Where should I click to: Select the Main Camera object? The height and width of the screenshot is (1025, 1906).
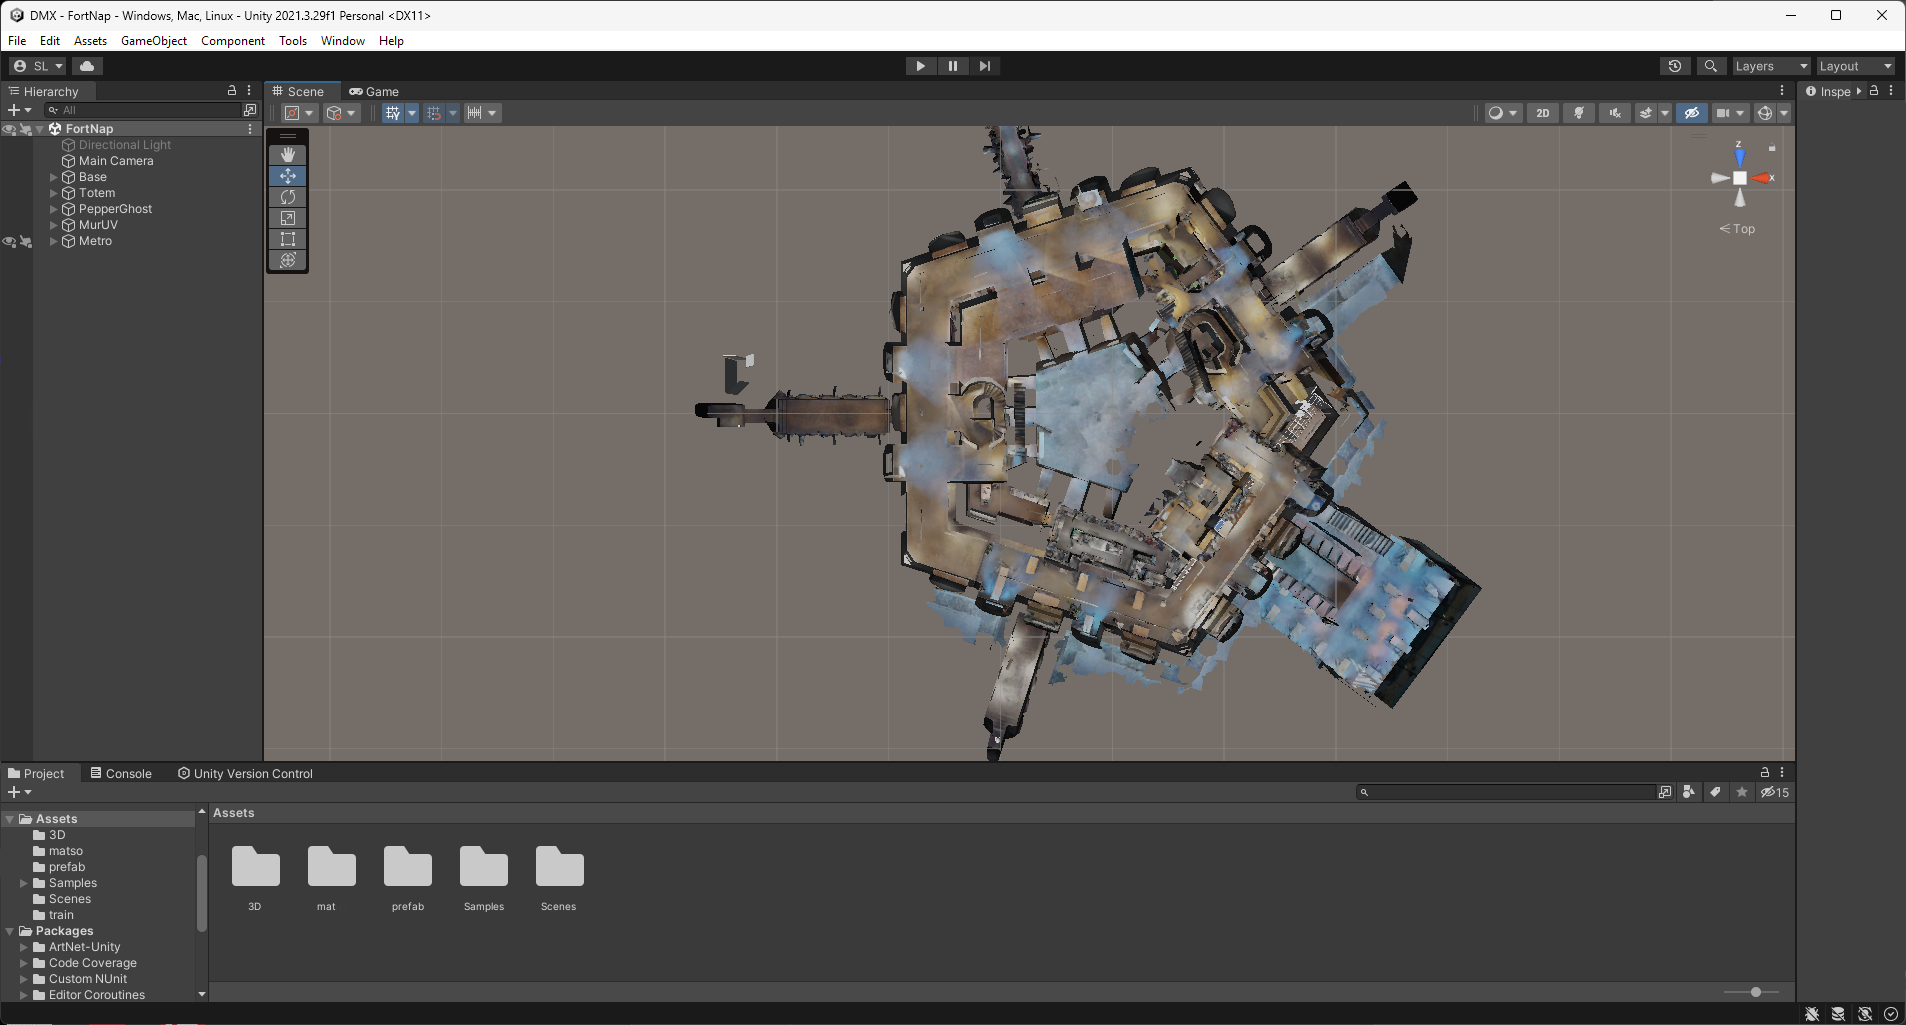point(116,161)
